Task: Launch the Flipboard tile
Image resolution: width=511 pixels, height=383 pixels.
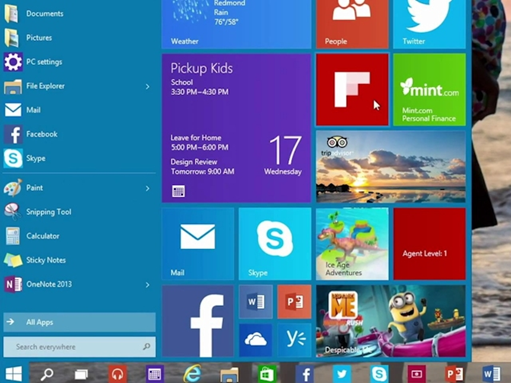Action: pos(352,90)
